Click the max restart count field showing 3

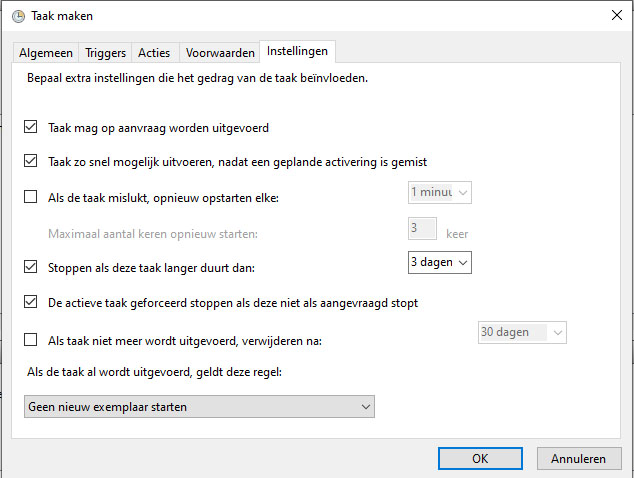(422, 228)
